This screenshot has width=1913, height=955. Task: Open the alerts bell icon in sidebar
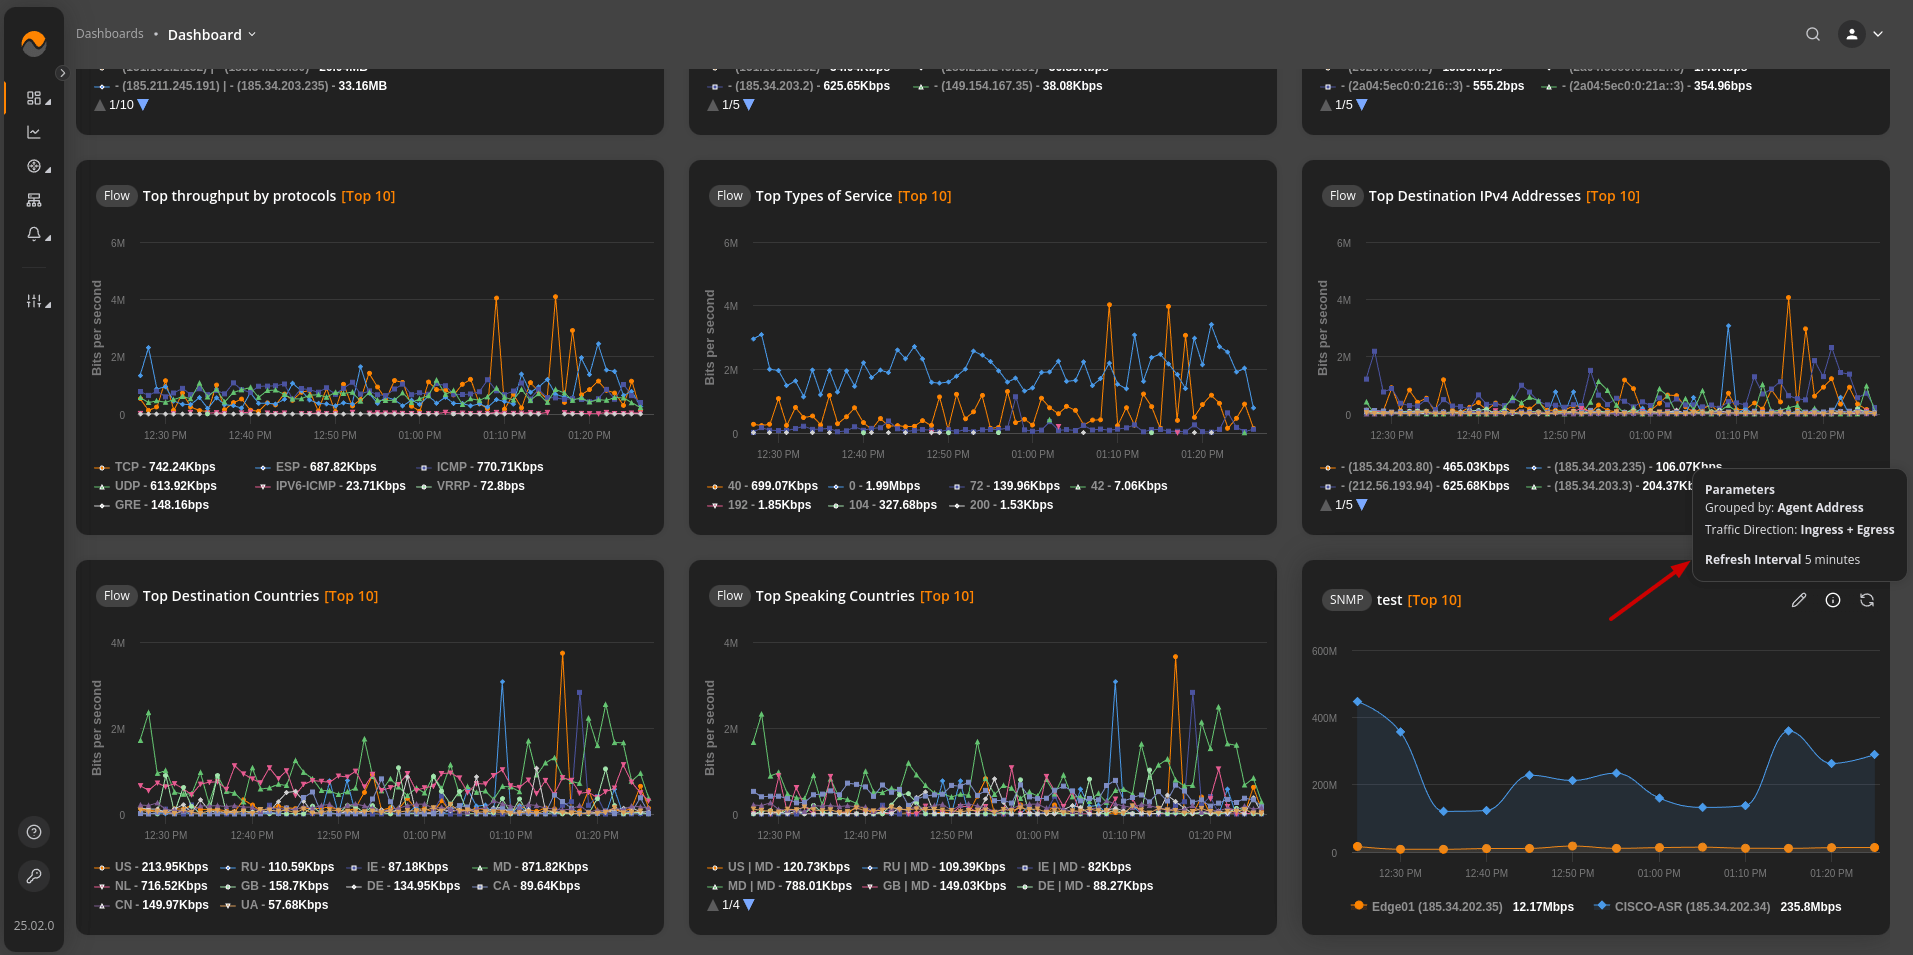pyautogui.click(x=34, y=234)
